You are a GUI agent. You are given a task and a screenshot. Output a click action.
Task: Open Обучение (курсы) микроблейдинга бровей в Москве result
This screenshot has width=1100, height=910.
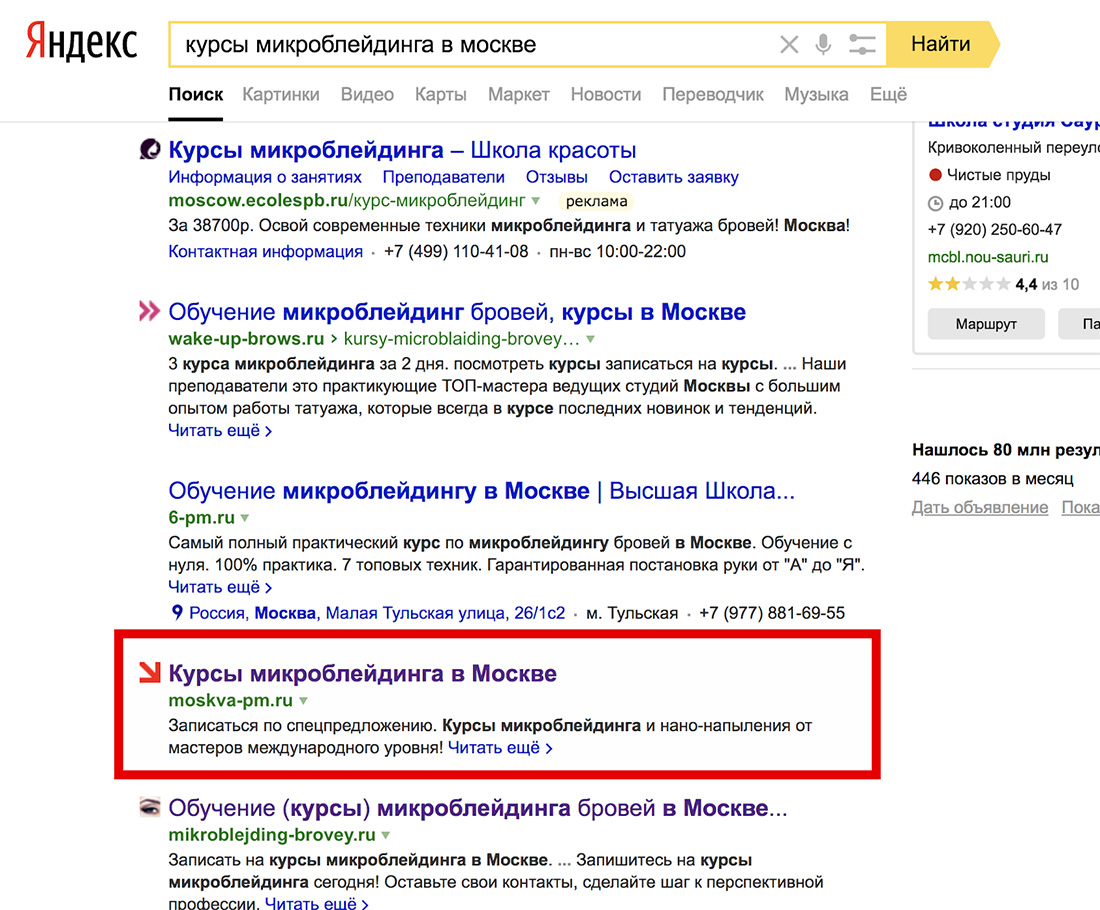click(x=478, y=808)
